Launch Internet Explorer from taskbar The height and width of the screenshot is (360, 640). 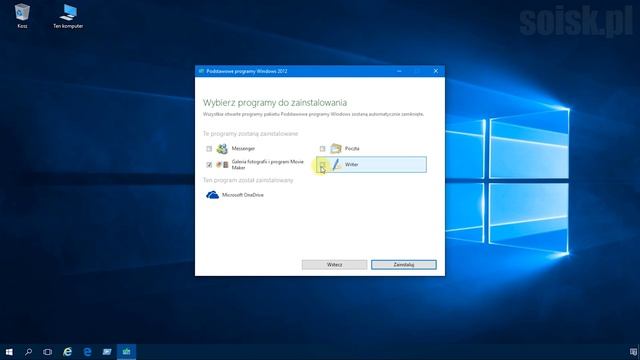67,351
